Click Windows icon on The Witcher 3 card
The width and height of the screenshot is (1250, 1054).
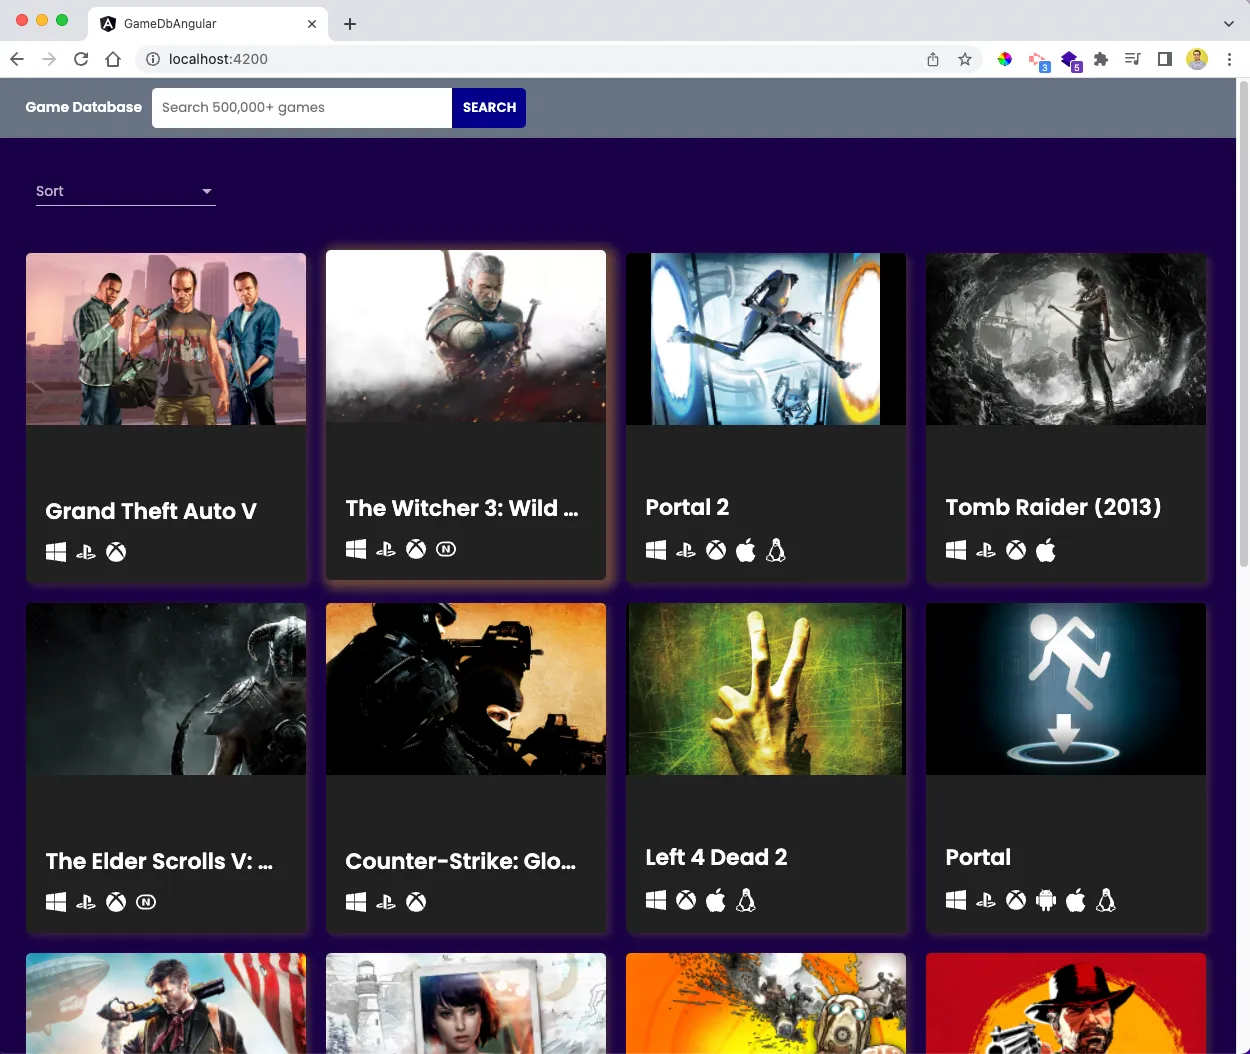point(356,549)
